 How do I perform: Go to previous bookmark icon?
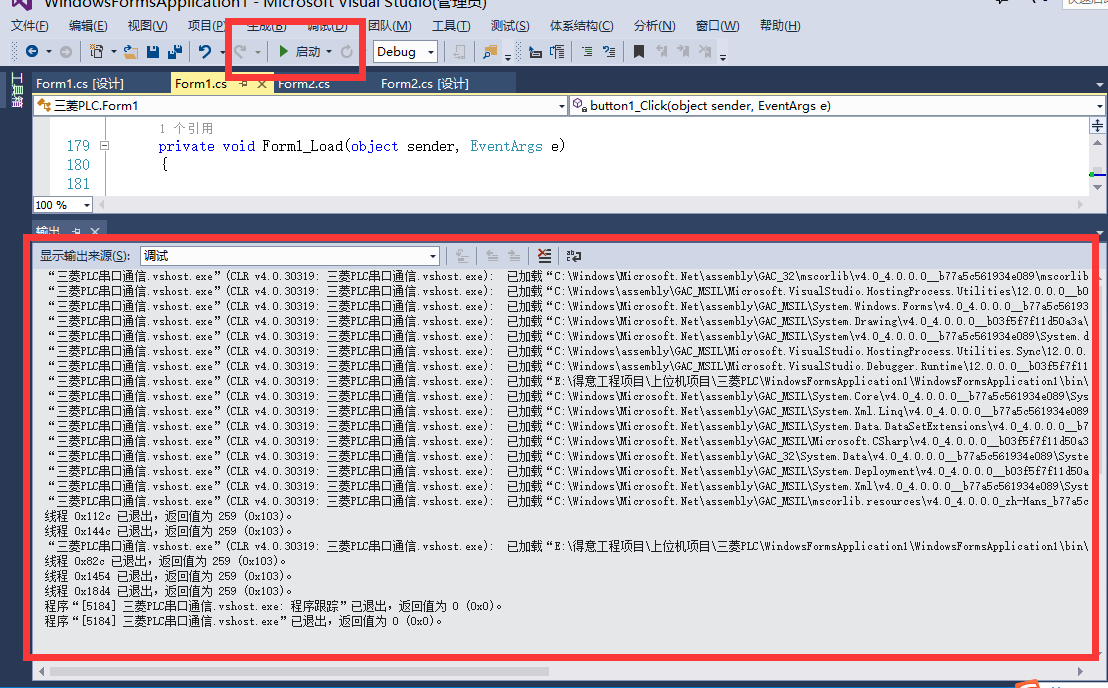[661, 52]
